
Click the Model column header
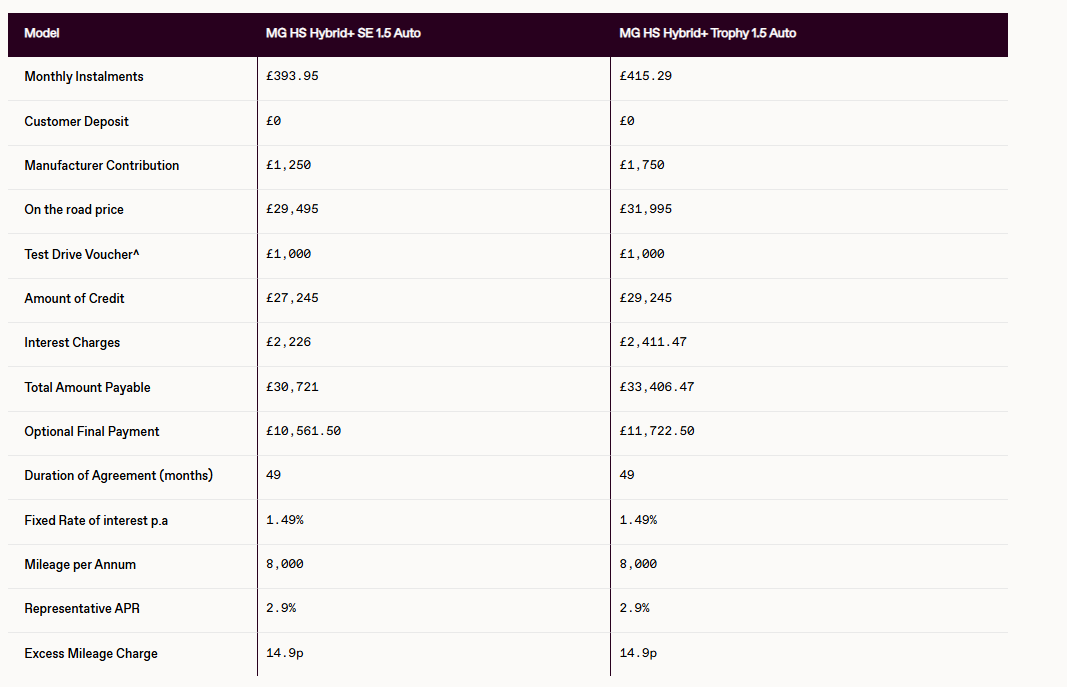(42, 33)
